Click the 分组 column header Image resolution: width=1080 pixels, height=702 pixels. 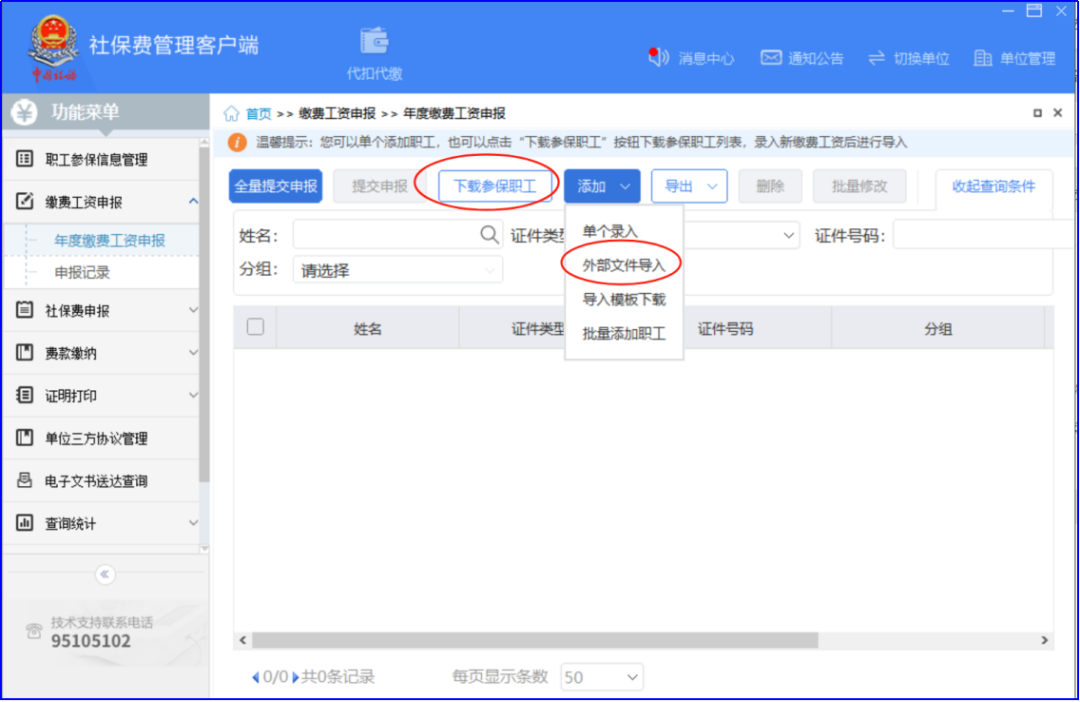coord(938,329)
